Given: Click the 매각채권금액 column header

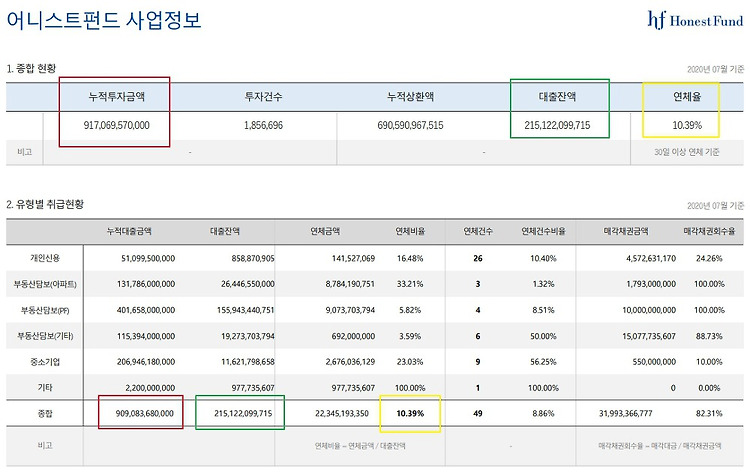Looking at the screenshot, I should click(626, 231).
